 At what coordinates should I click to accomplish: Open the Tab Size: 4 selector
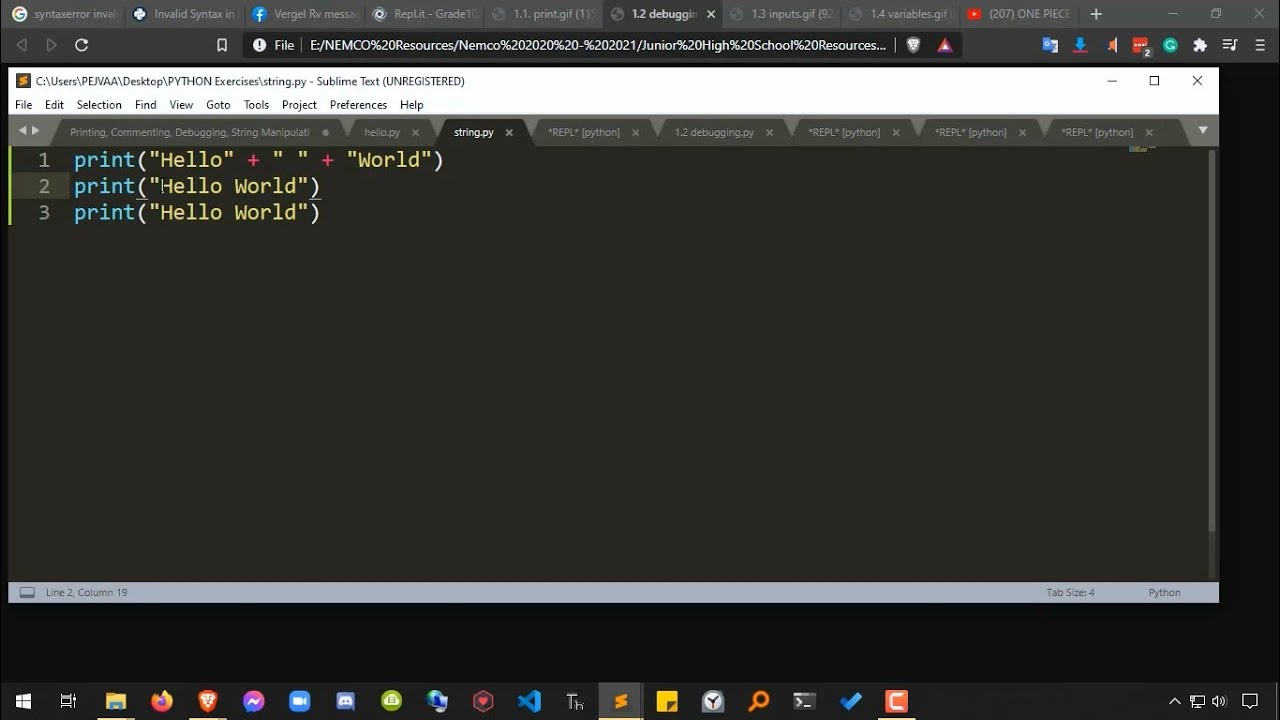[x=1070, y=592]
